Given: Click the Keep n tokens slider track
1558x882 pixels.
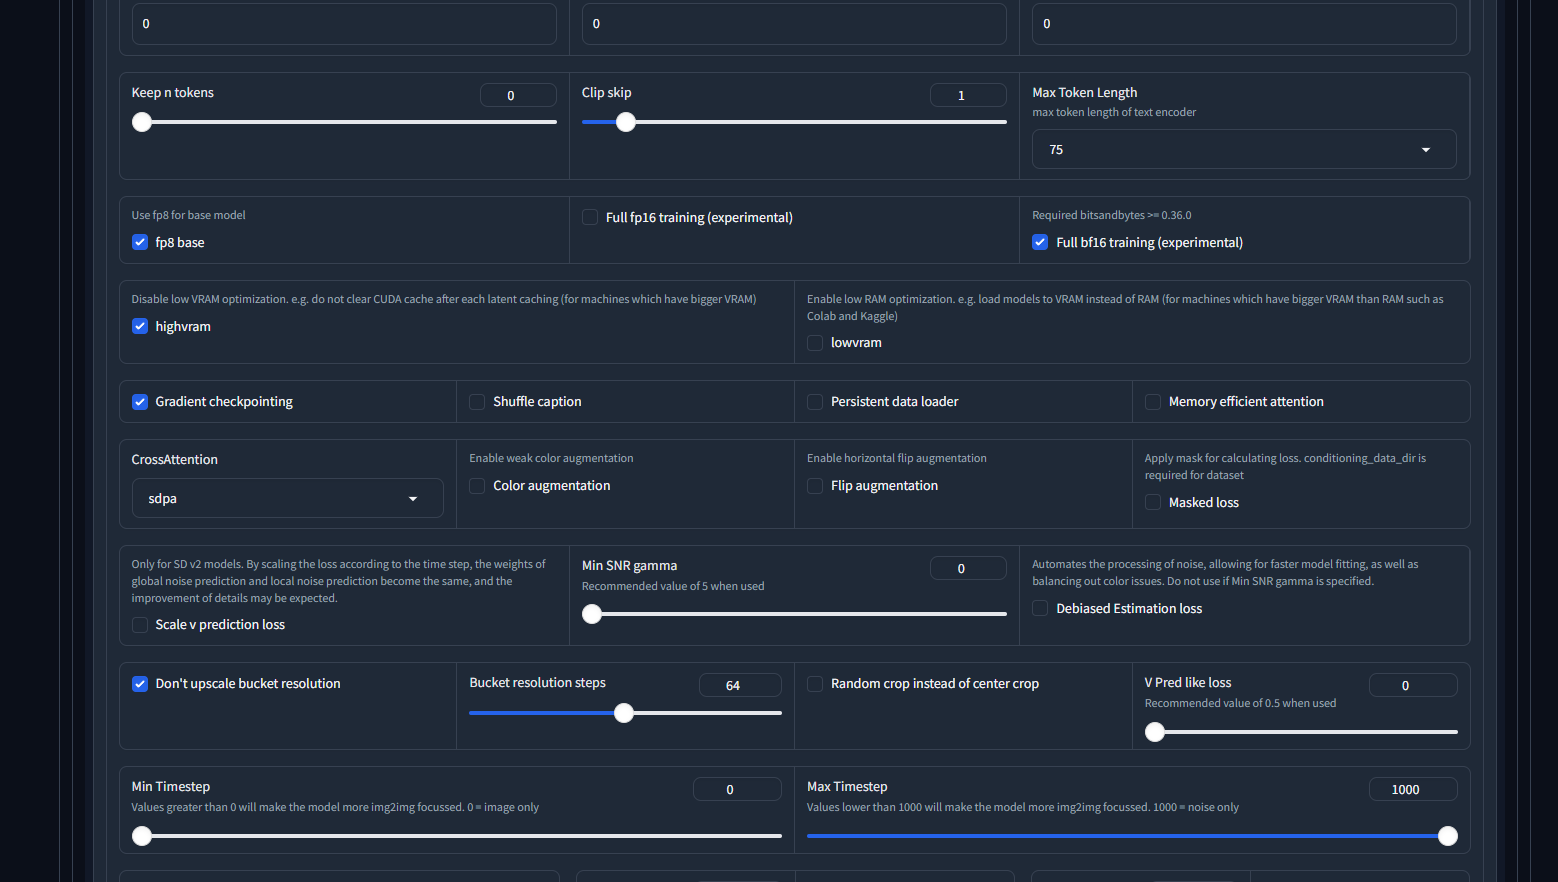Looking at the screenshot, I should [344, 122].
